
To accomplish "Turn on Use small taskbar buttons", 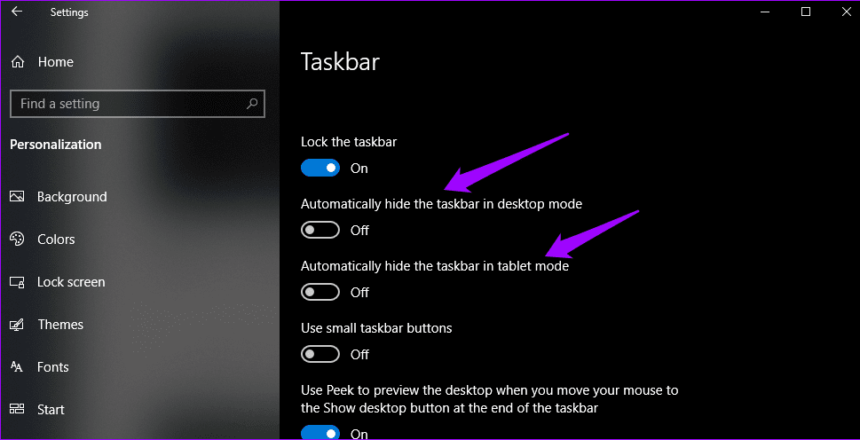I will [x=320, y=354].
